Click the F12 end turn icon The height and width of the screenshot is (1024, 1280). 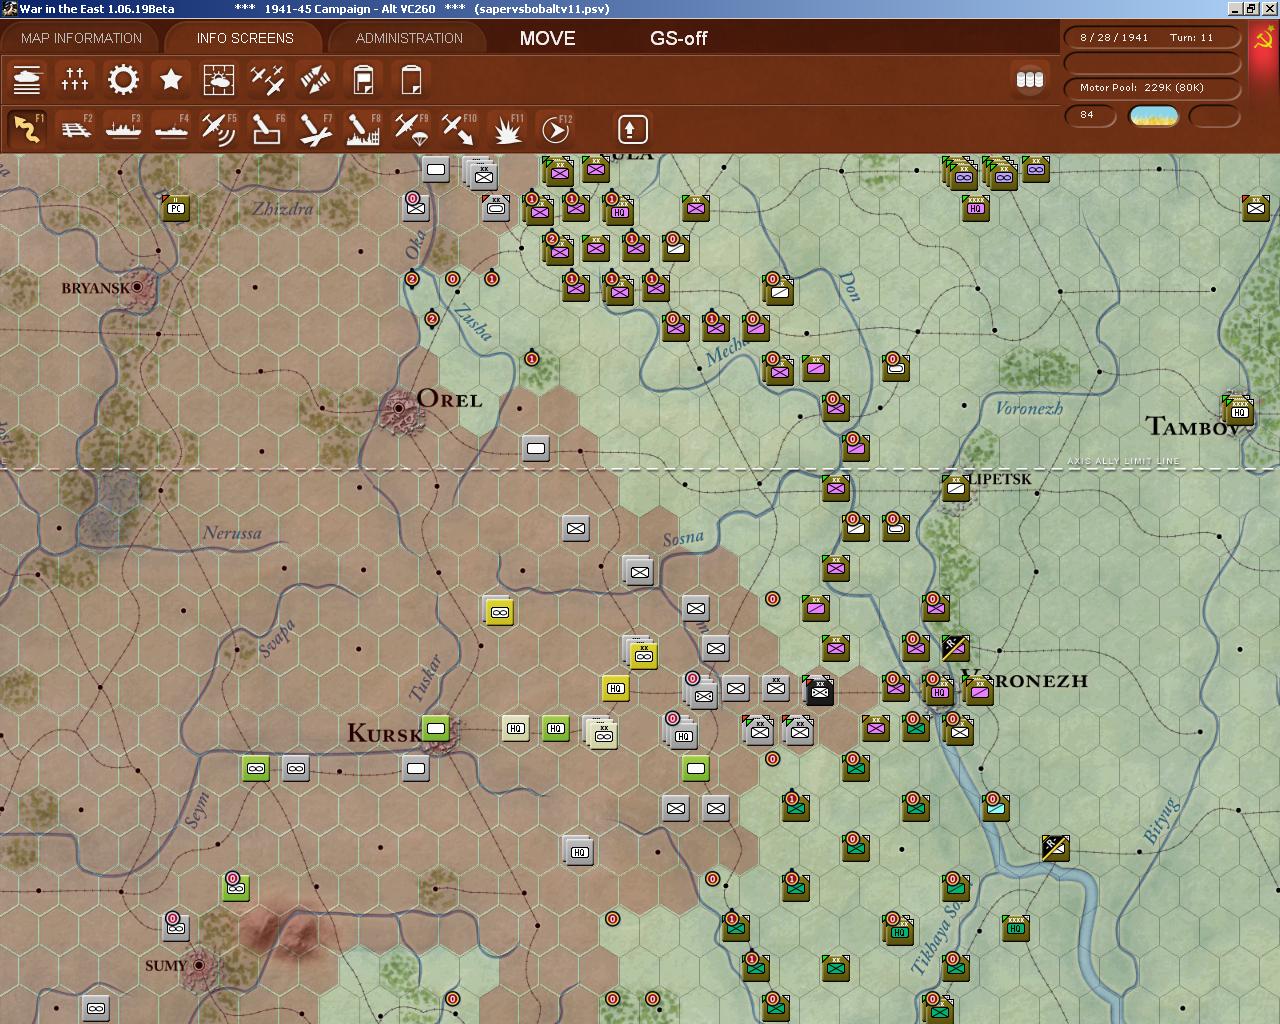[x=555, y=129]
